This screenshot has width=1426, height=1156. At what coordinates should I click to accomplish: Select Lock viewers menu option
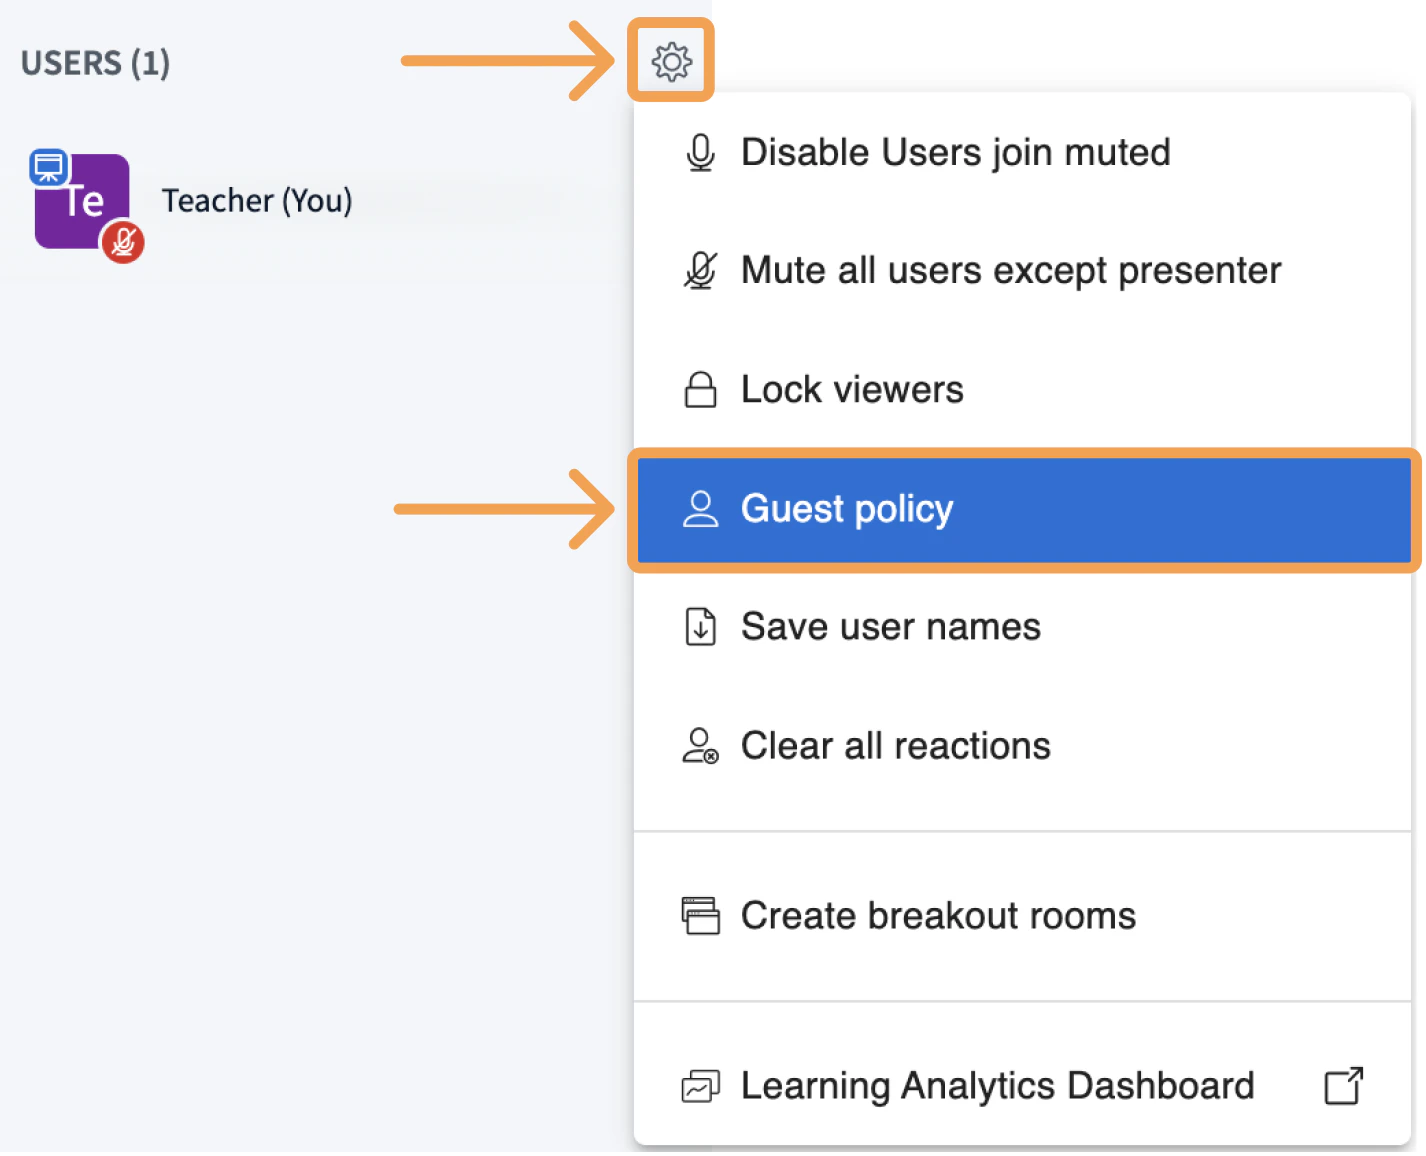pos(852,390)
